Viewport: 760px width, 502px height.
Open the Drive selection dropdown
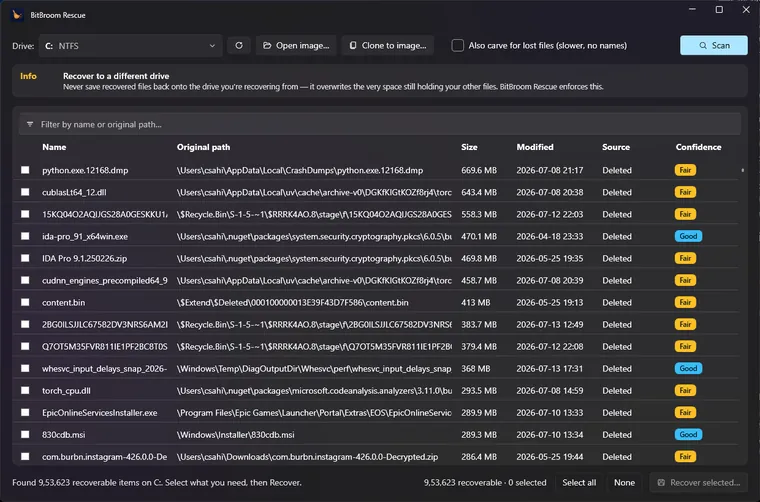(x=130, y=46)
